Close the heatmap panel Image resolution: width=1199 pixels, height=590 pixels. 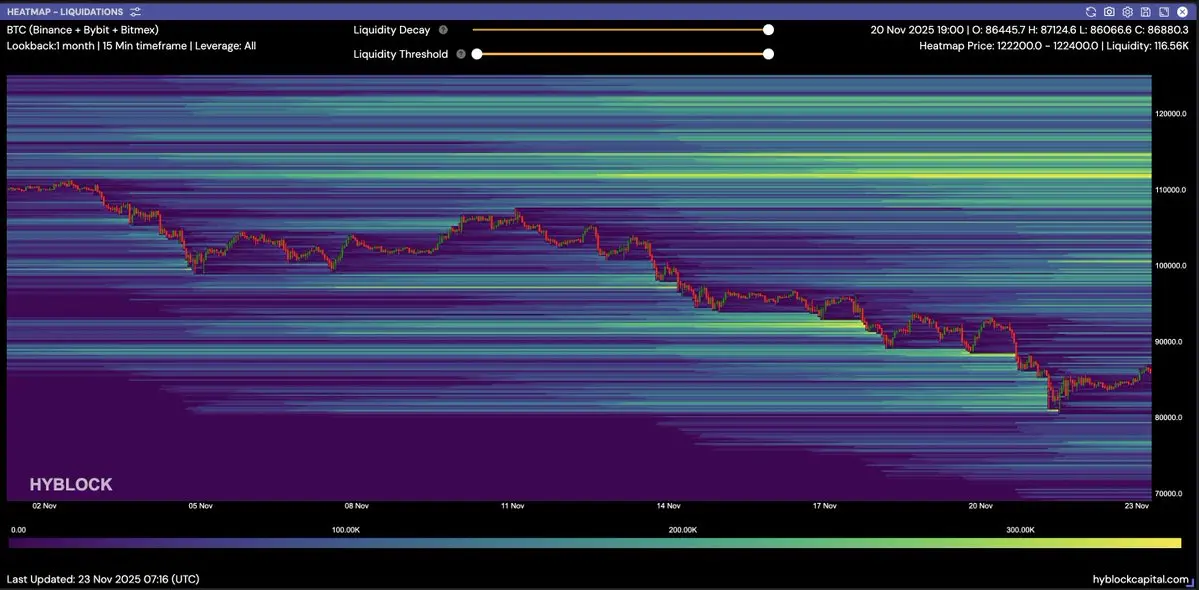[1181, 12]
